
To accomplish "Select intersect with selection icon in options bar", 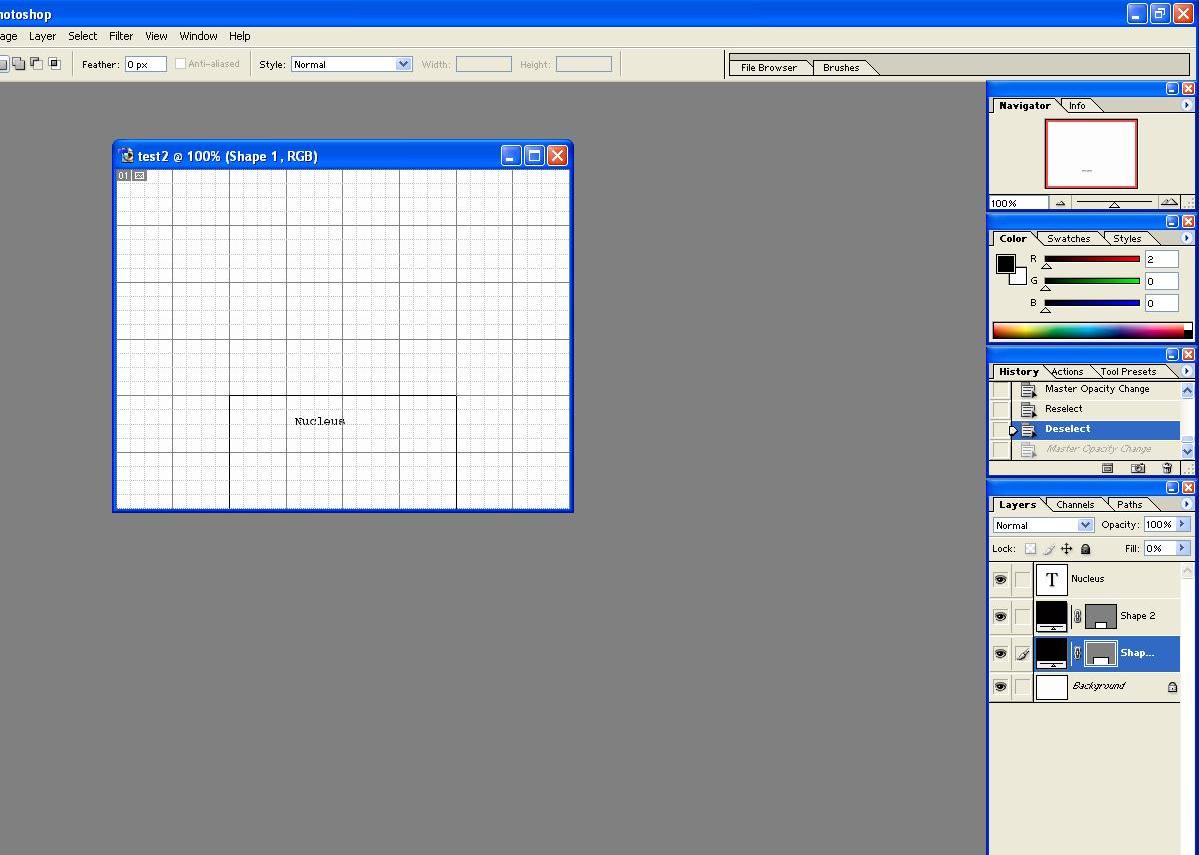I will coord(55,64).
